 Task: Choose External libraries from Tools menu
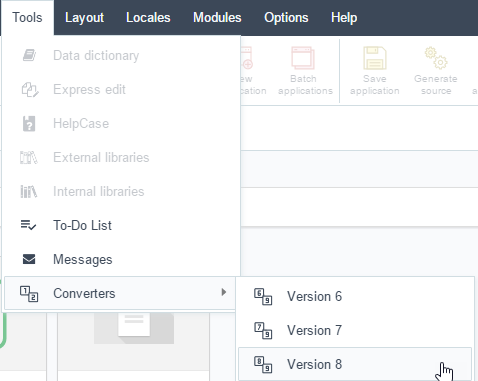pos(121,157)
